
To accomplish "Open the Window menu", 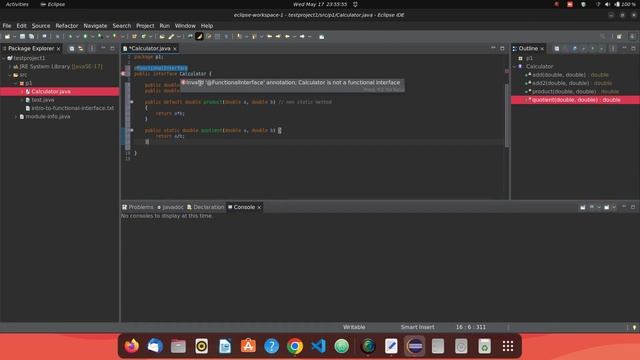I will click(185, 26).
